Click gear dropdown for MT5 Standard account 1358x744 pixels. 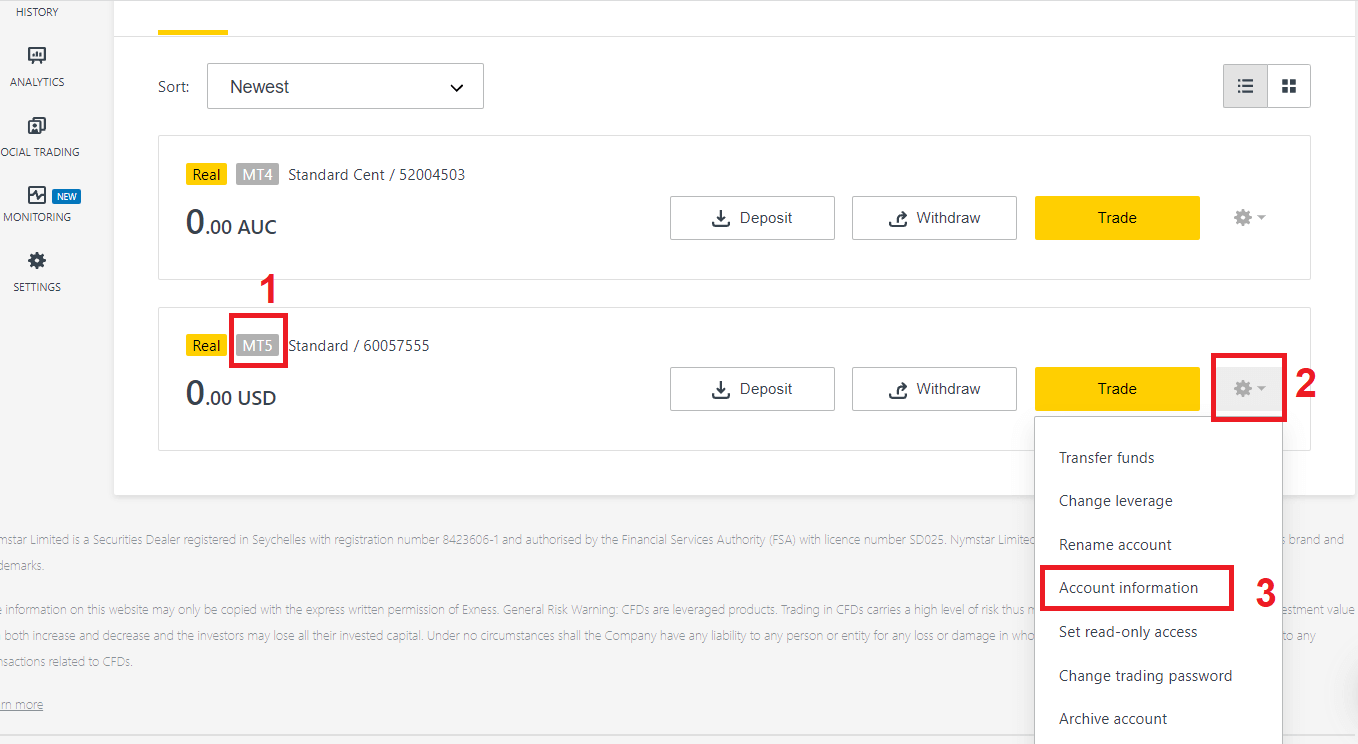(1249, 389)
